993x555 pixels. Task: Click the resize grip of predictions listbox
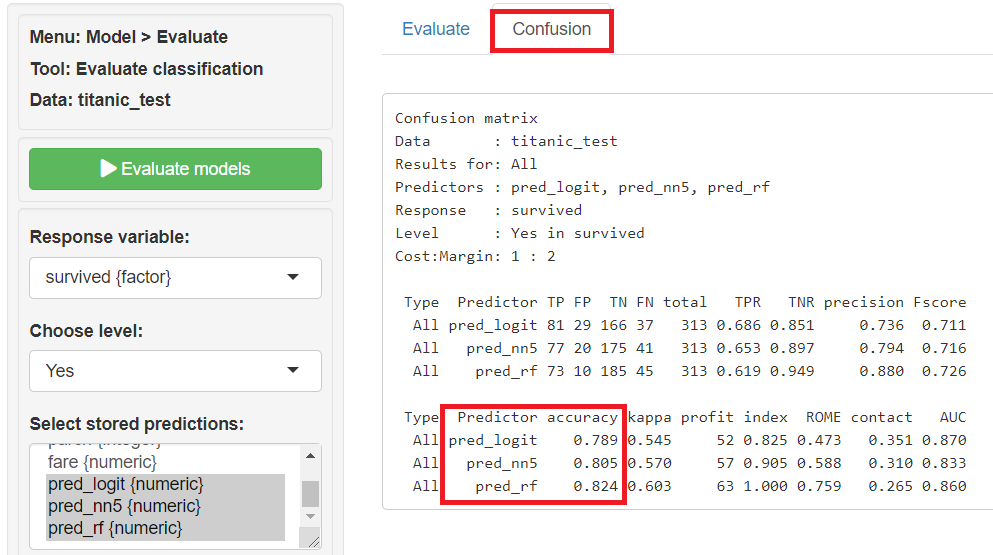click(313, 541)
